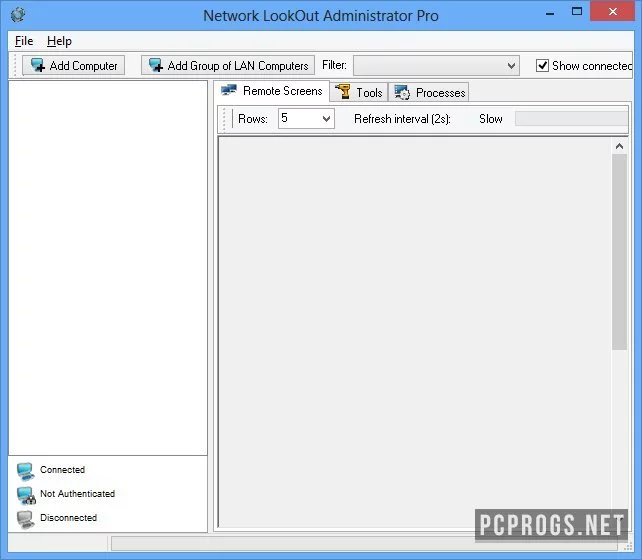Click the Network LookOut app icon in title bar
The height and width of the screenshot is (560, 642).
[x=18, y=15]
